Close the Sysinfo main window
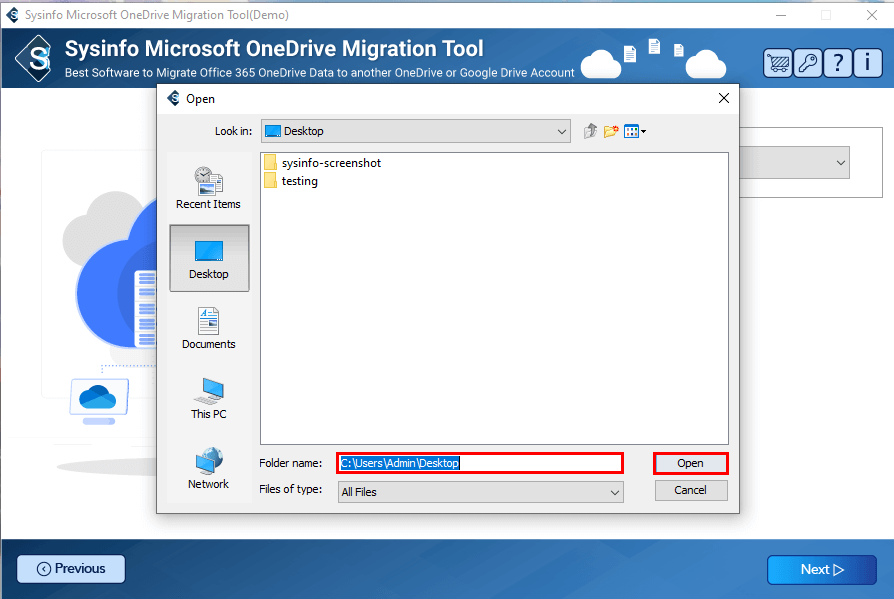Viewport: 894px width, 599px height. (x=872, y=15)
